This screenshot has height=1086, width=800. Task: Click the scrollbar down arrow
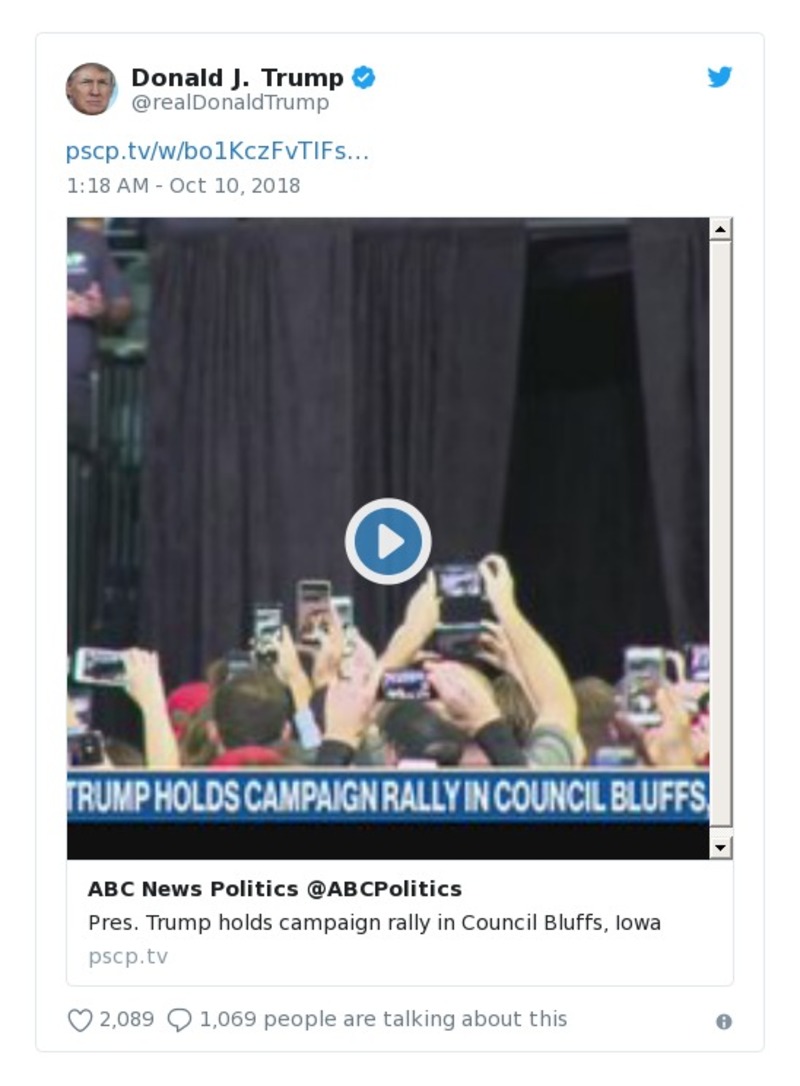(721, 847)
